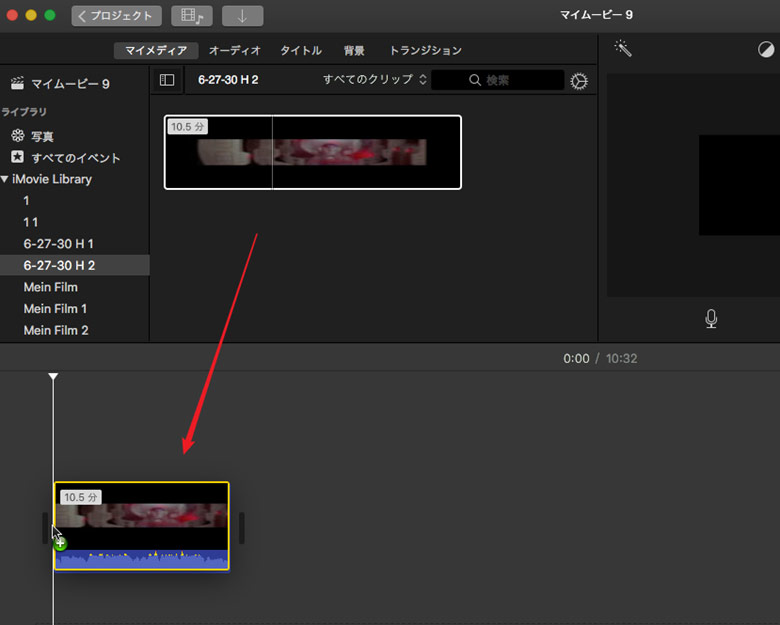Select the Mein Film 1 event
Screen dimensions: 780x625
(55, 309)
